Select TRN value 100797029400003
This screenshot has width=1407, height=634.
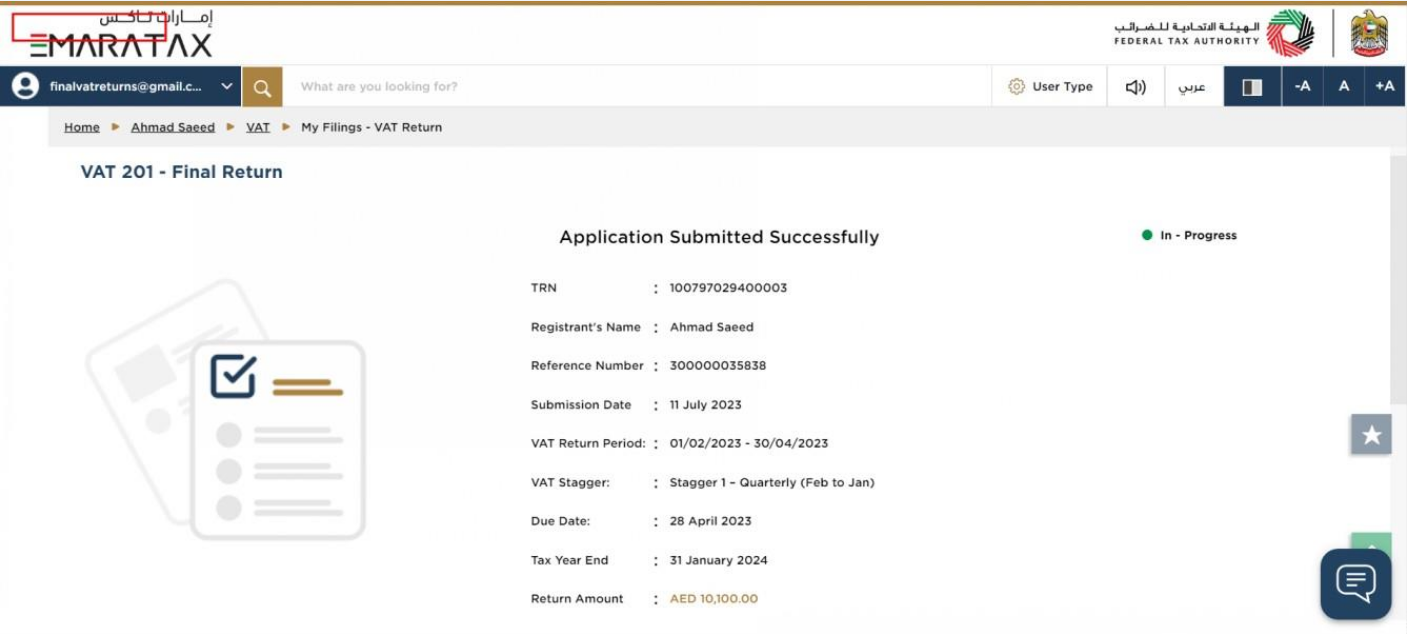pyautogui.click(x=728, y=288)
